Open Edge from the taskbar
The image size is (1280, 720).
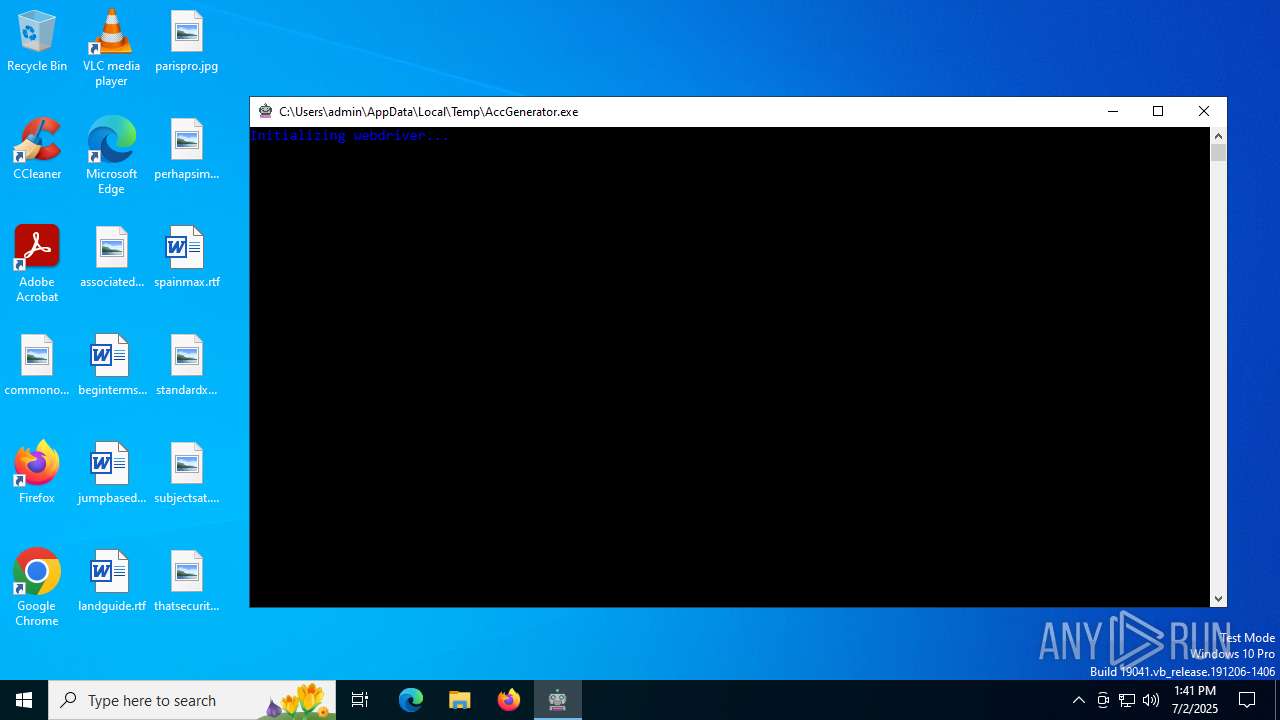411,700
